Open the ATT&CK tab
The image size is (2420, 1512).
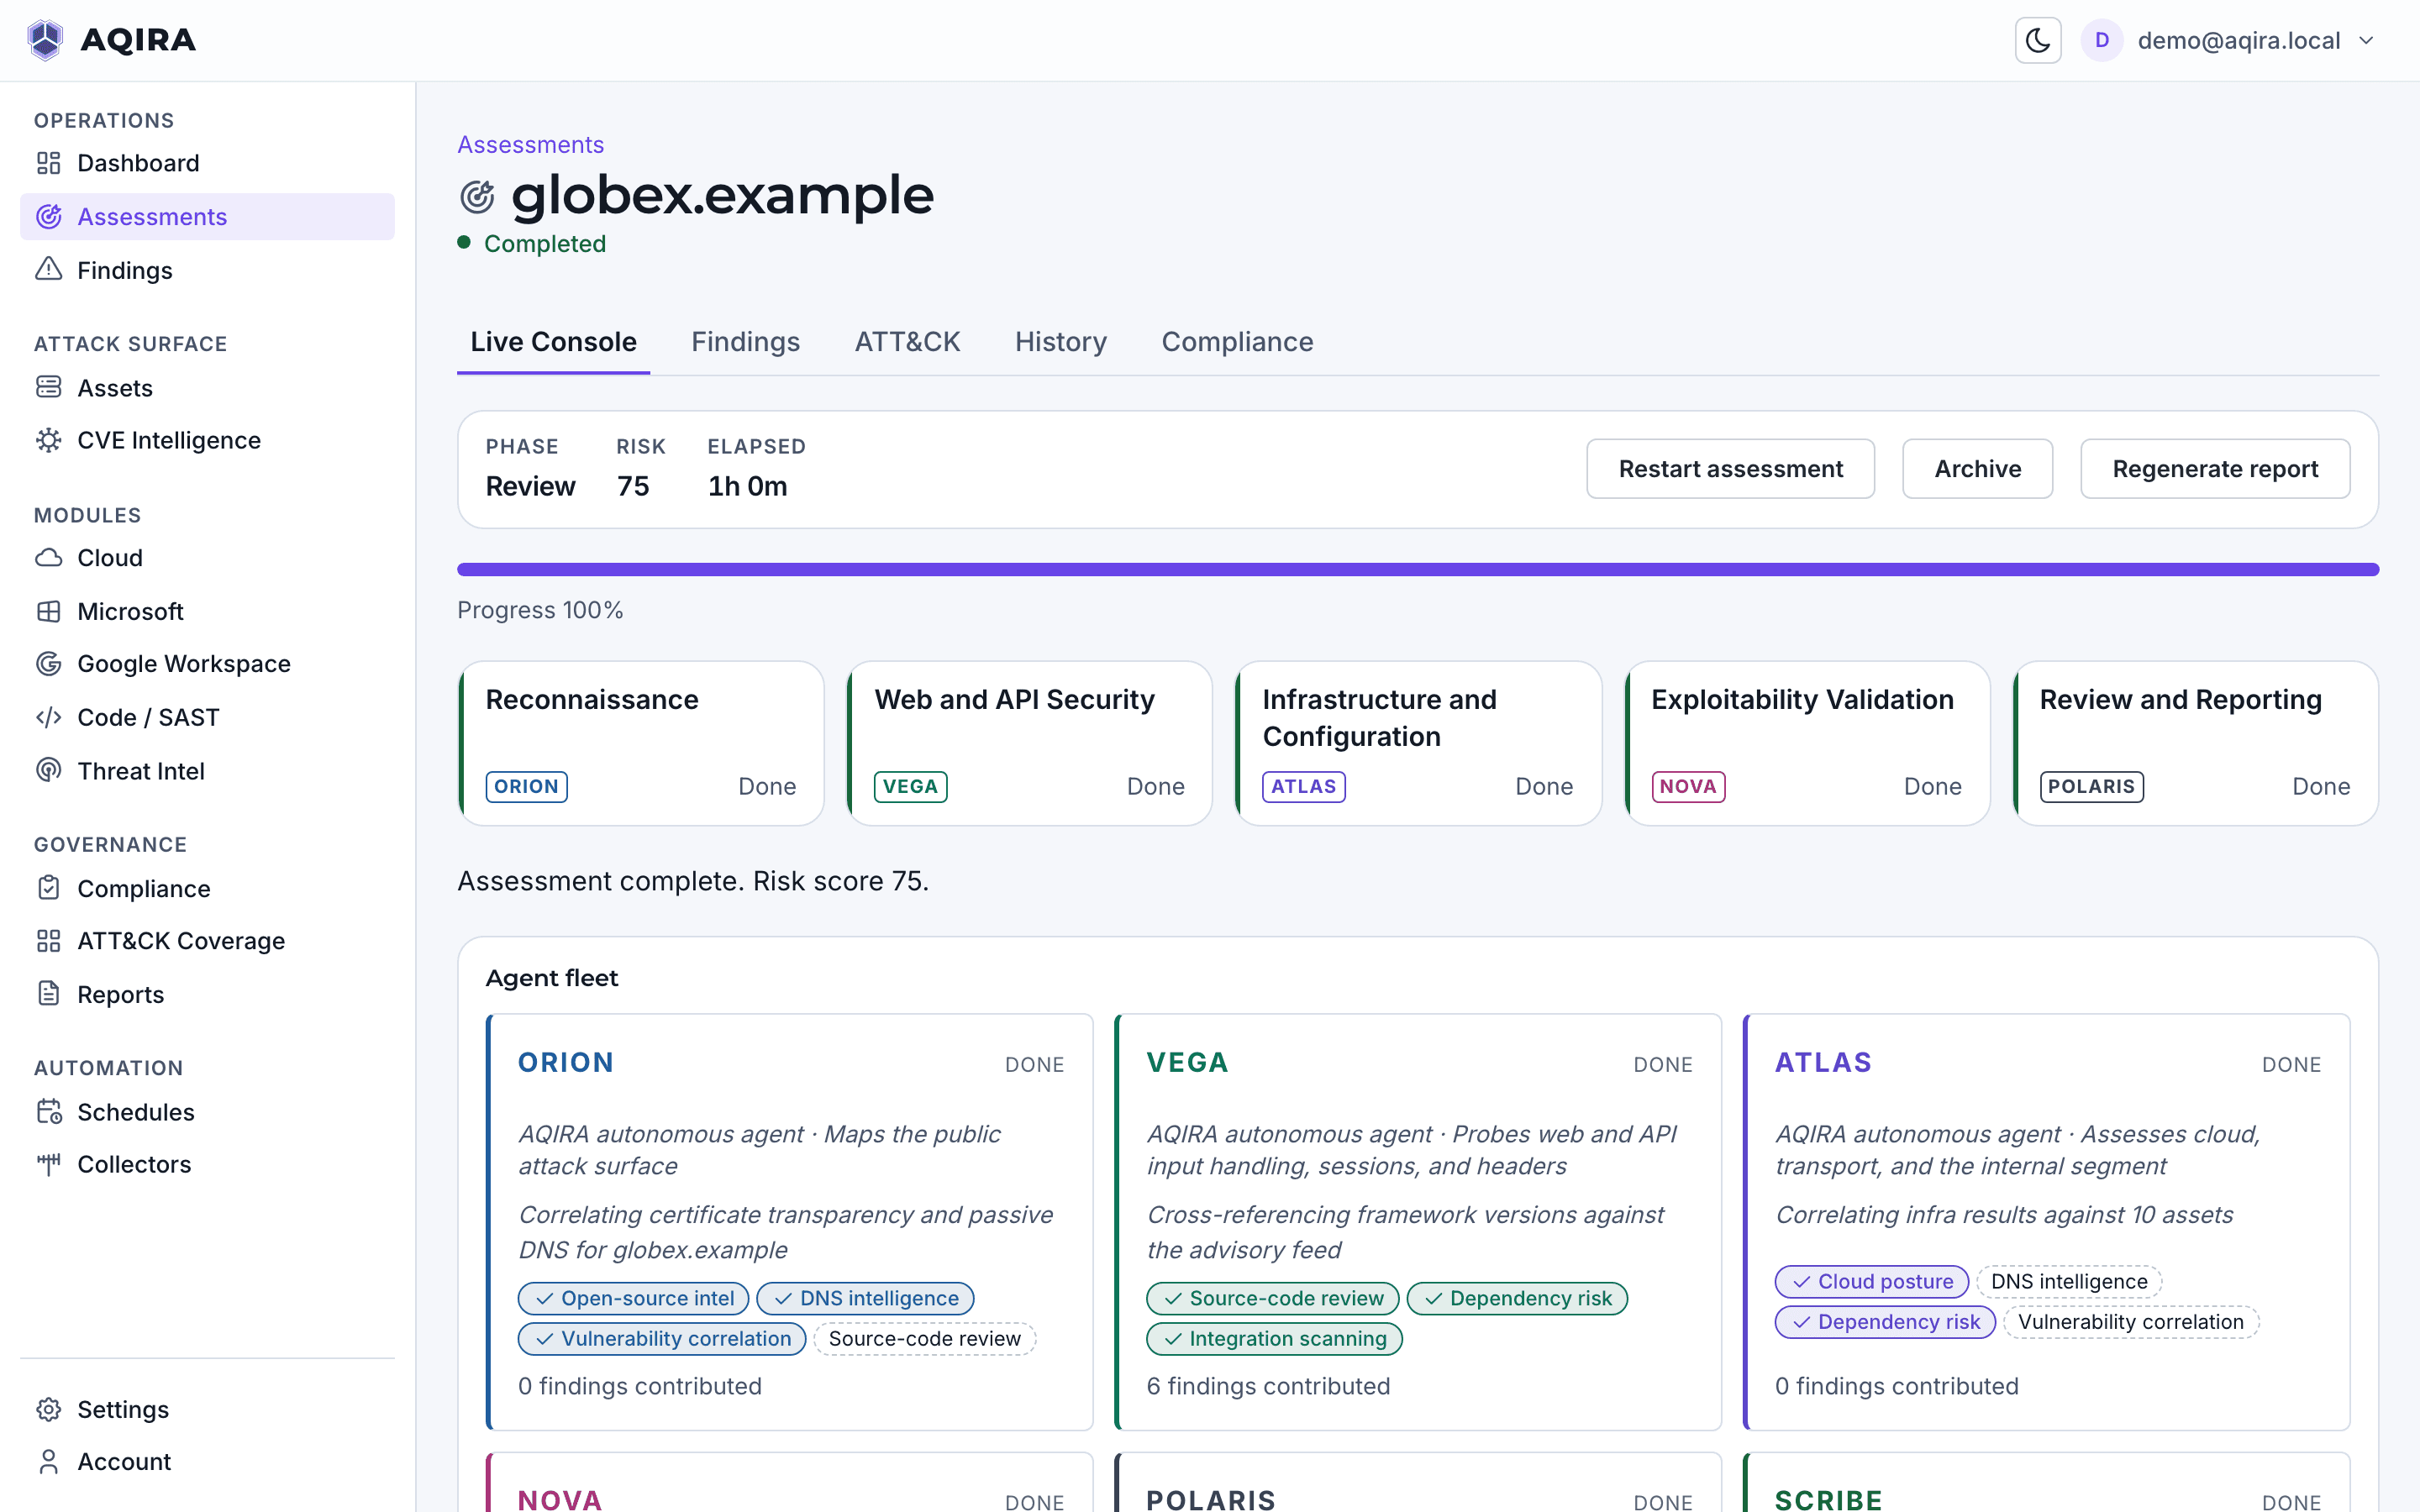pos(907,342)
